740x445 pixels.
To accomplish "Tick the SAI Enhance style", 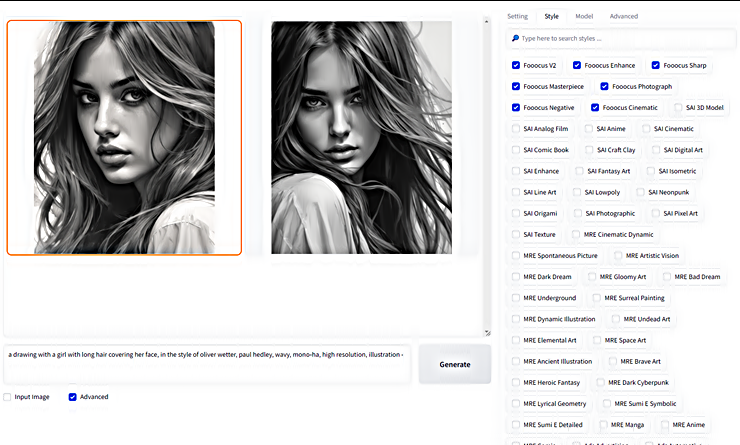I will click(x=516, y=171).
